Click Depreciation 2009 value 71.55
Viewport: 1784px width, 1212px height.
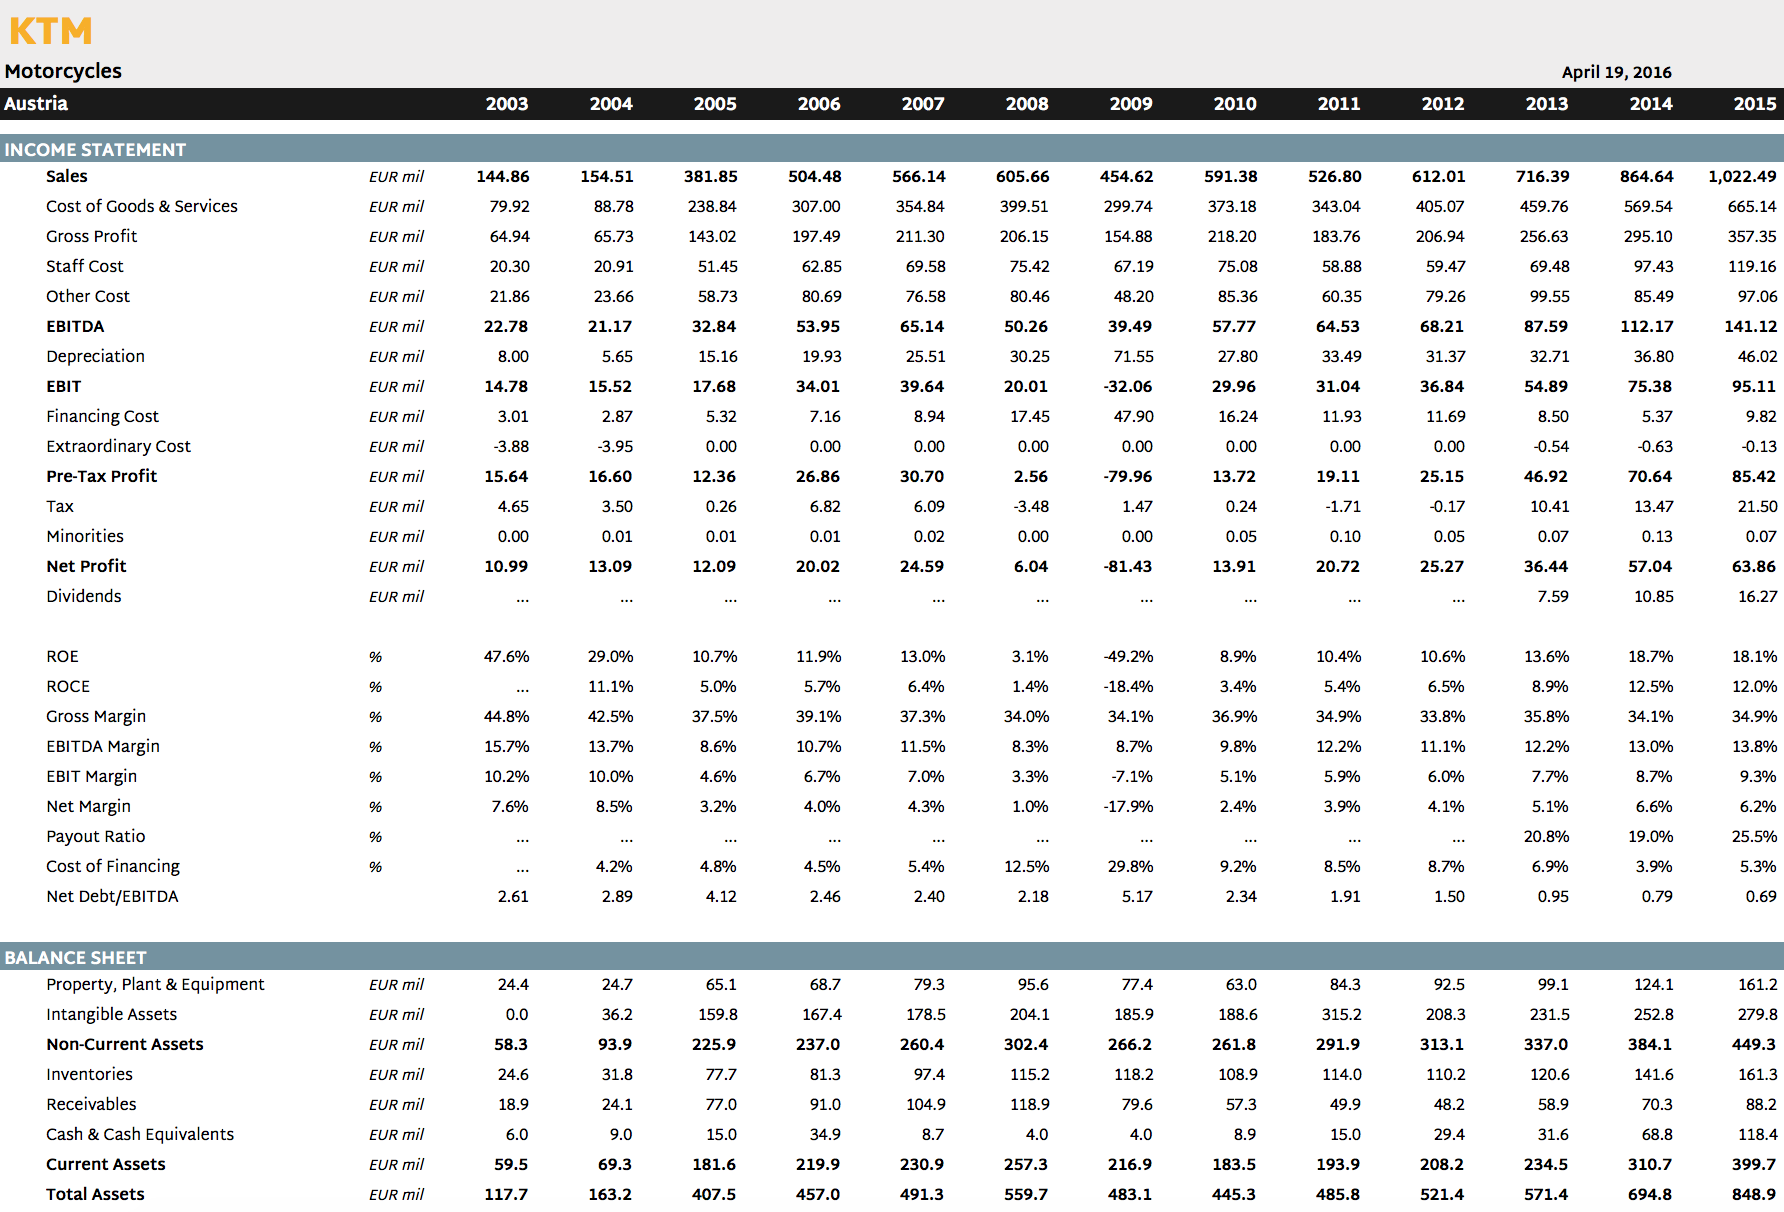[1133, 356]
